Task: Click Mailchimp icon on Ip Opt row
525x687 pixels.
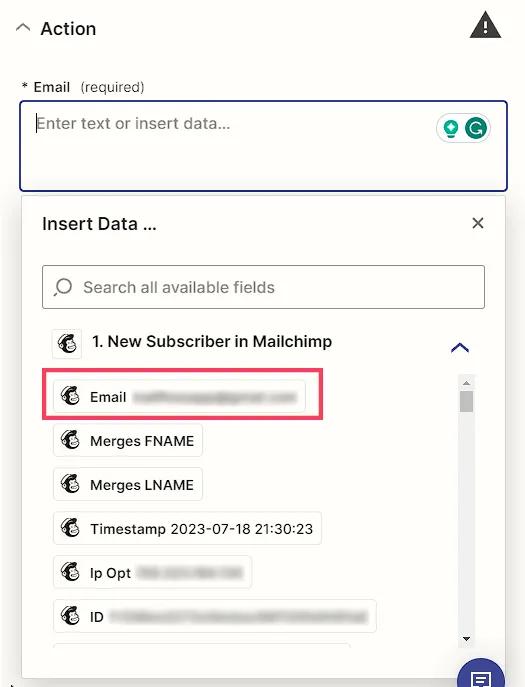Action: pos(70,572)
